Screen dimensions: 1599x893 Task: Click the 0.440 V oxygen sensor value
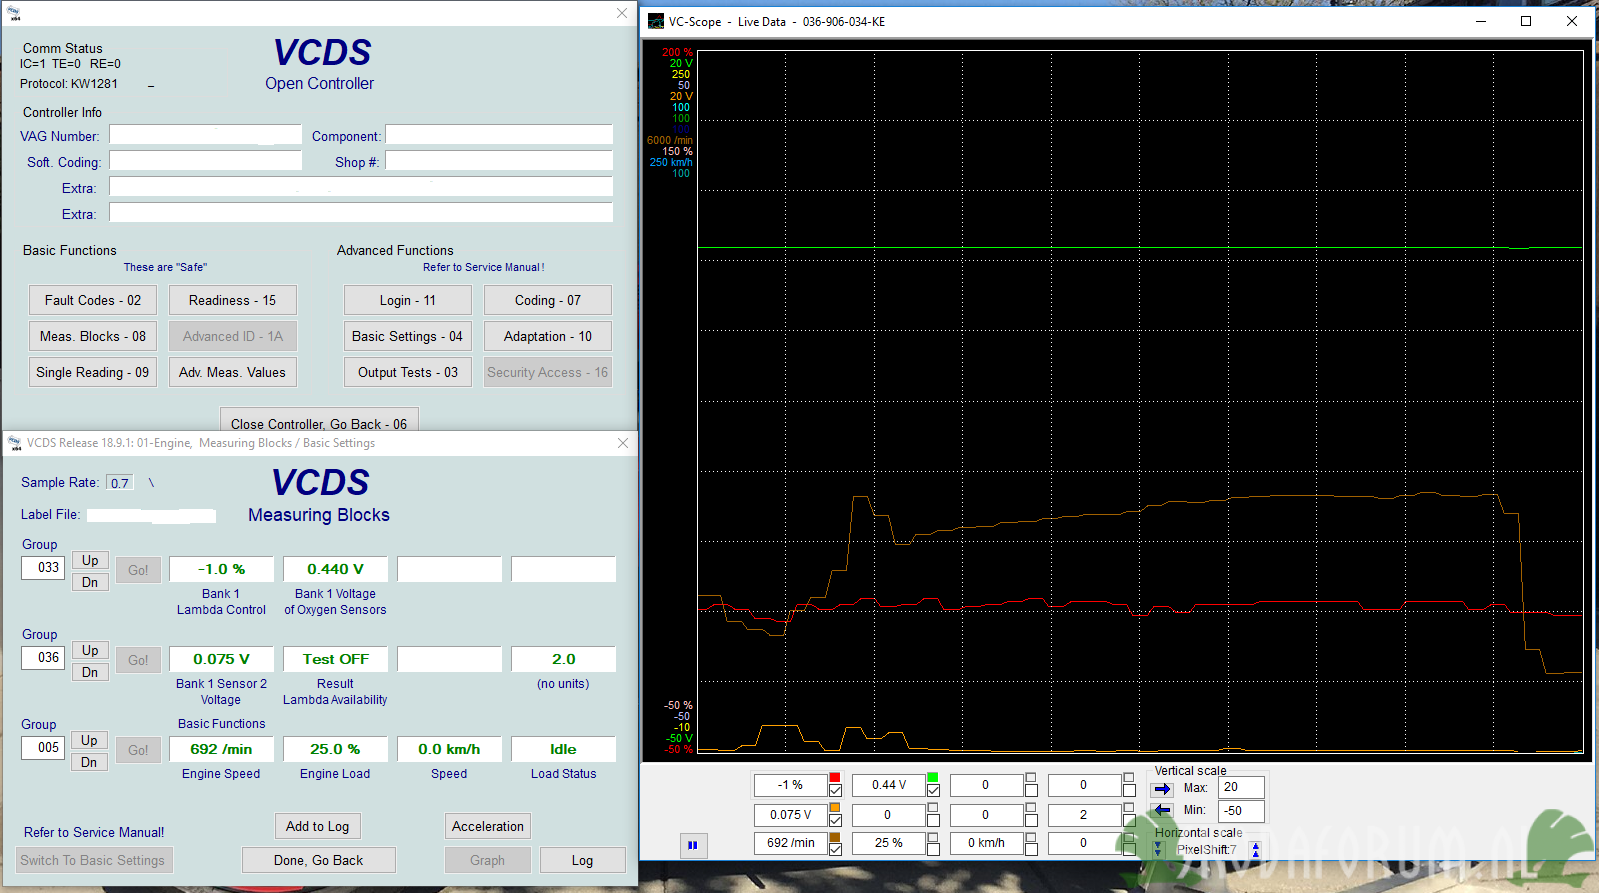click(x=335, y=569)
